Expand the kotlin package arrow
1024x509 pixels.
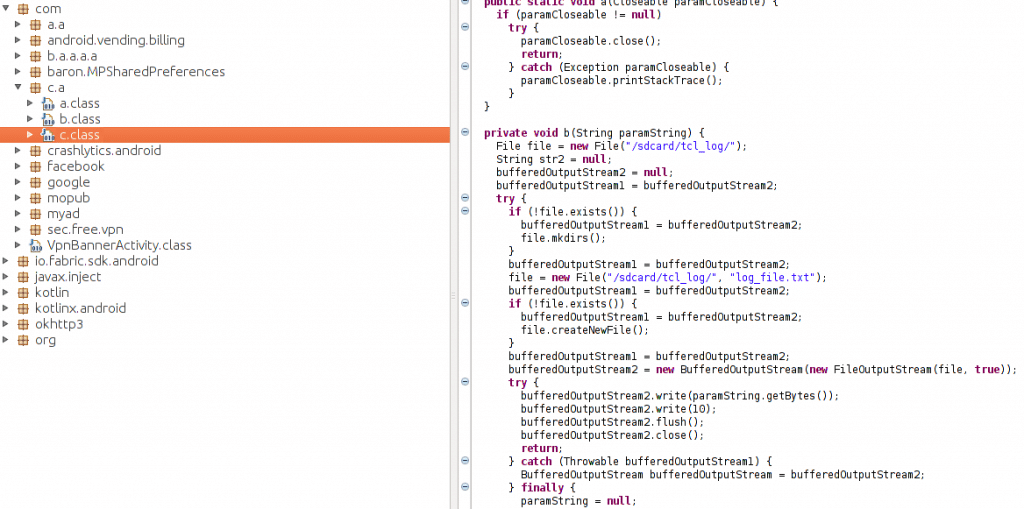(6, 292)
